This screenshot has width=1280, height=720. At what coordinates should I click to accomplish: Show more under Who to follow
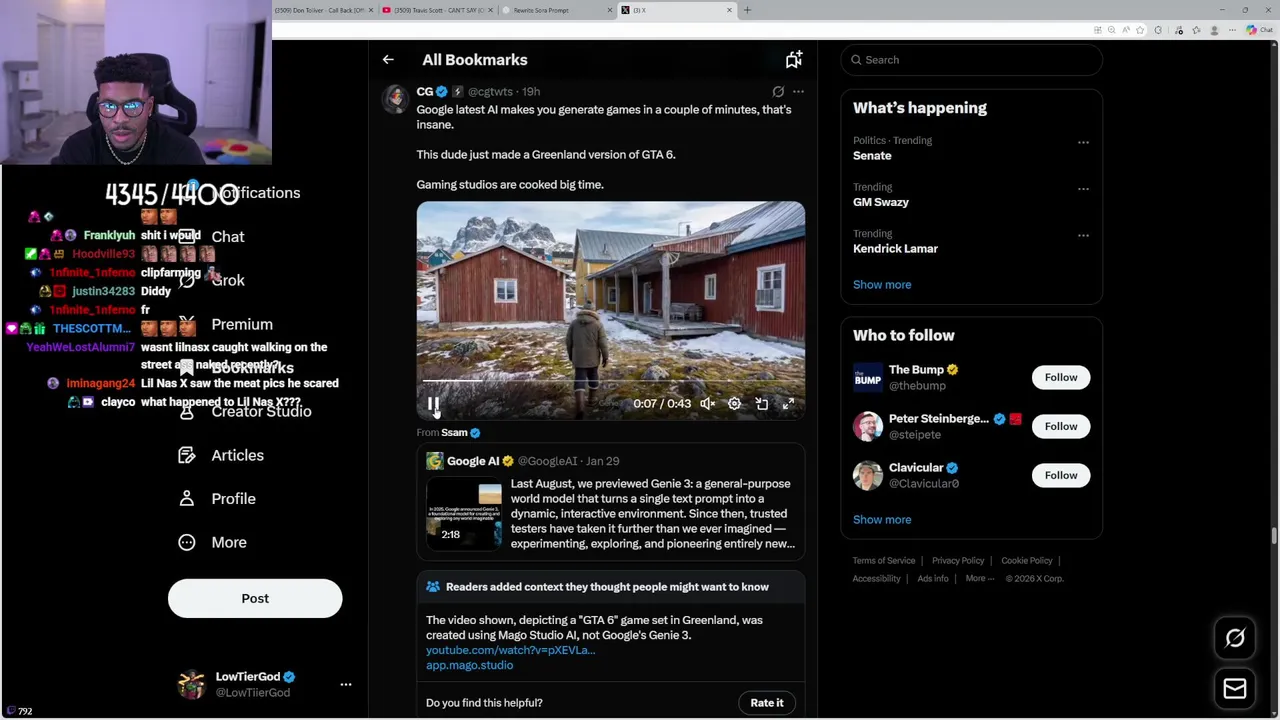[x=882, y=520]
